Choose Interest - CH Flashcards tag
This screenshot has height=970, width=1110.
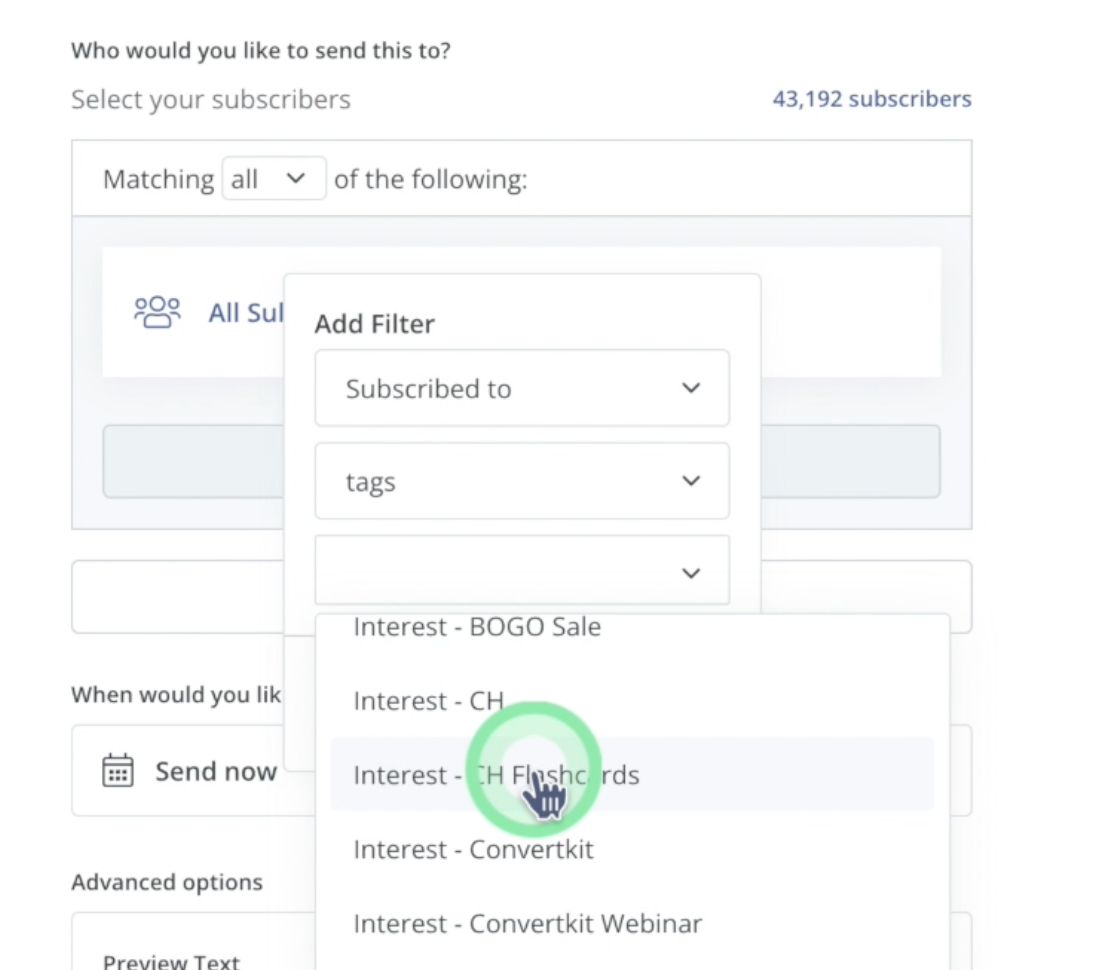click(632, 775)
